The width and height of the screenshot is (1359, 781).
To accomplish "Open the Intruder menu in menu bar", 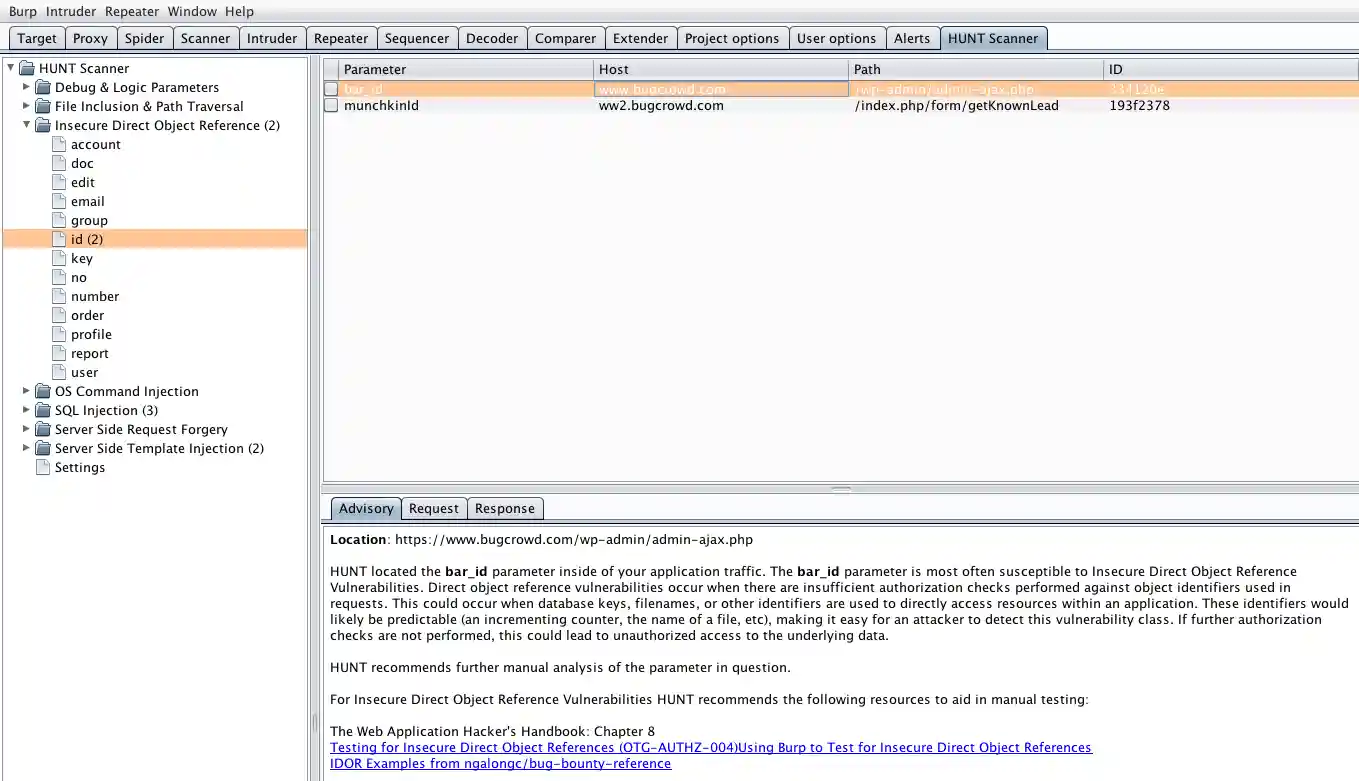I will (70, 11).
